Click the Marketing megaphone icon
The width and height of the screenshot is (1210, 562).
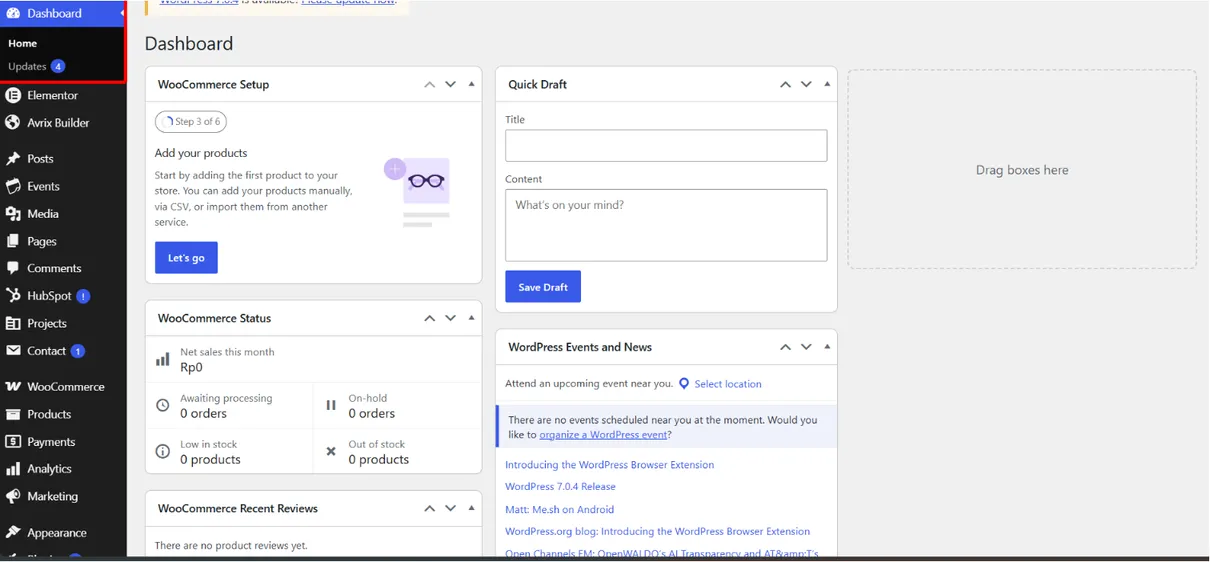click(x=13, y=496)
